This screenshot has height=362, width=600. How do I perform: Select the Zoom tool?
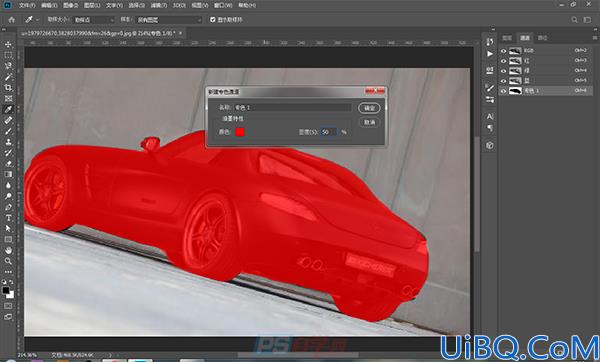(x=8, y=261)
